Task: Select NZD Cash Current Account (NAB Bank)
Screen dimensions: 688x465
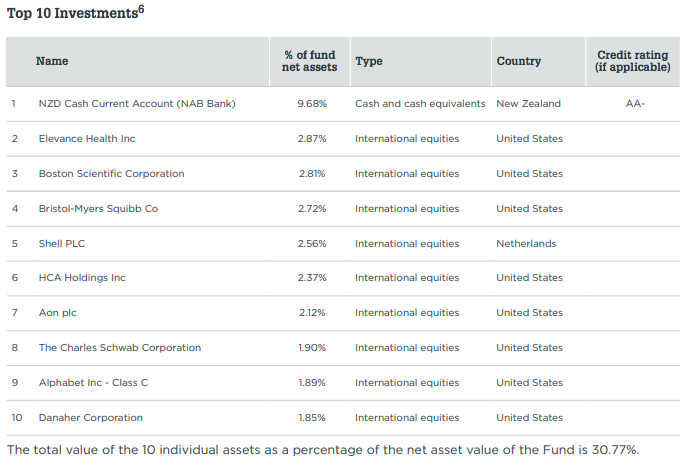Action: point(137,103)
